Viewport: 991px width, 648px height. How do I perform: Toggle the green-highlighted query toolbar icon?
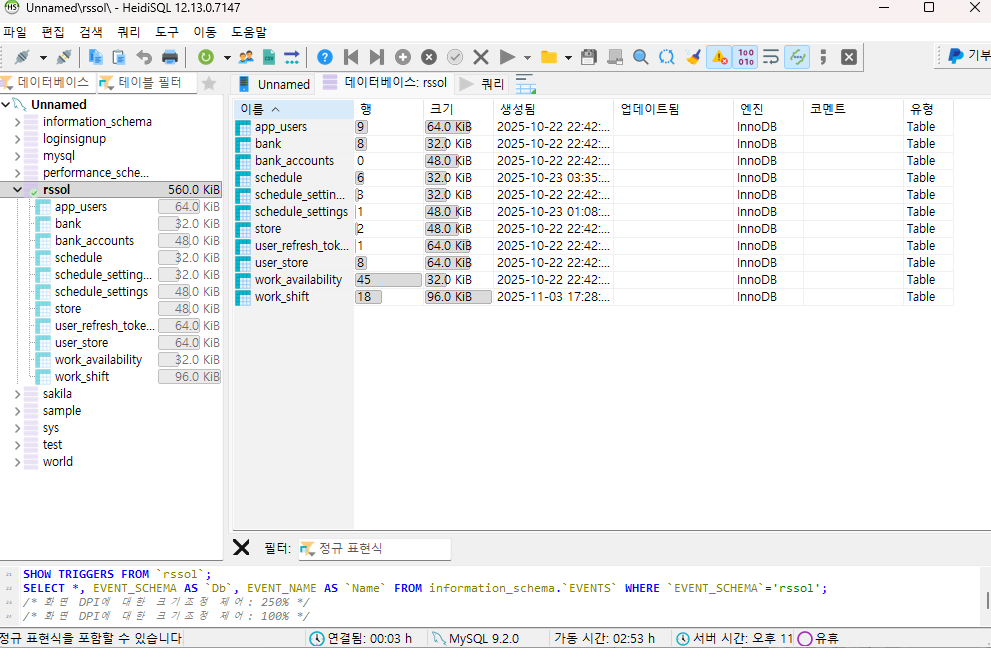click(x=798, y=57)
